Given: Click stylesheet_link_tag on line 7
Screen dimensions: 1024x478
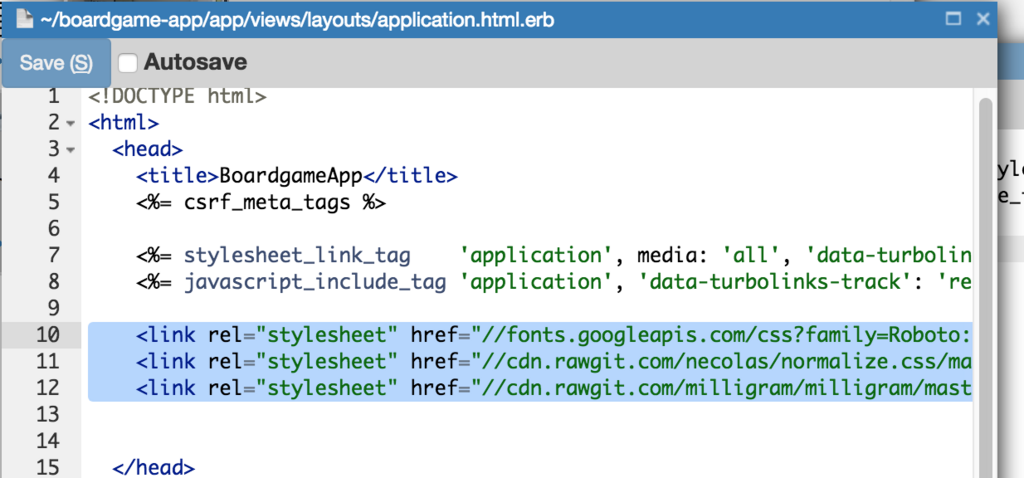Looking at the screenshot, I should point(297,255).
